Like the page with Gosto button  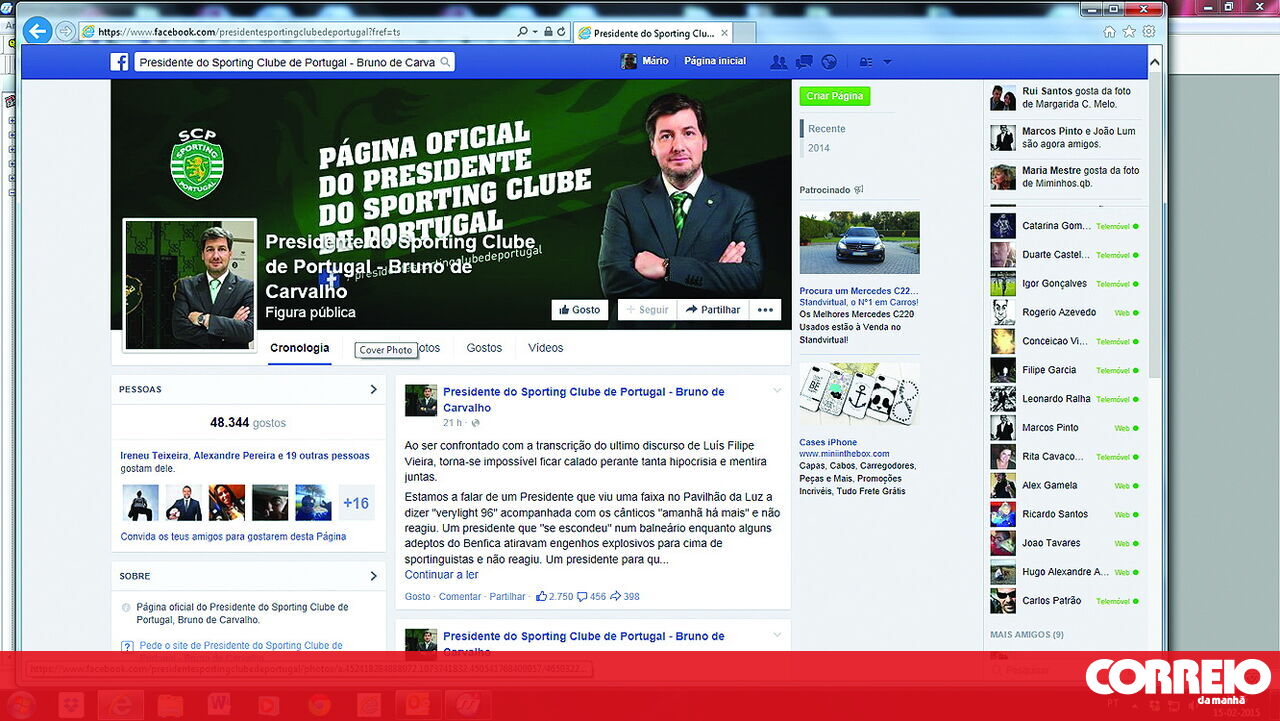[579, 310]
